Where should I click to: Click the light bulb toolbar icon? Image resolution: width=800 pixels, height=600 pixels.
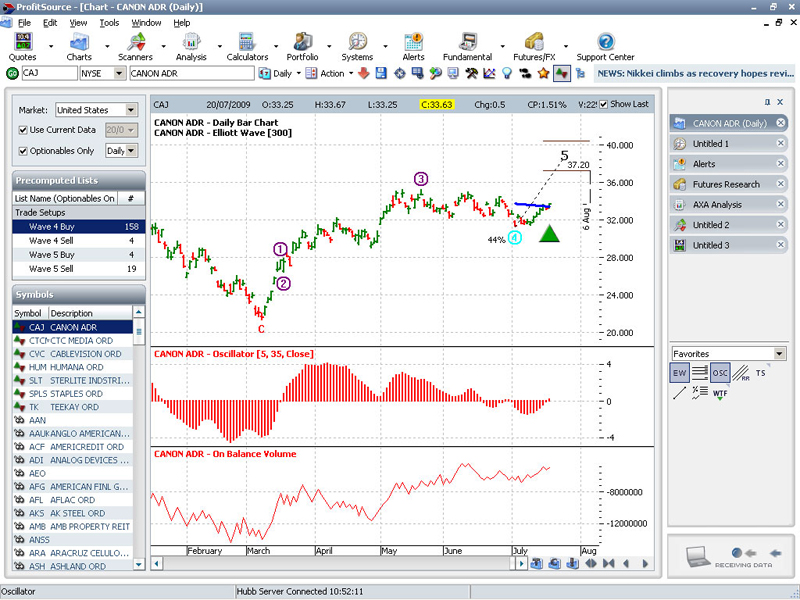point(507,73)
